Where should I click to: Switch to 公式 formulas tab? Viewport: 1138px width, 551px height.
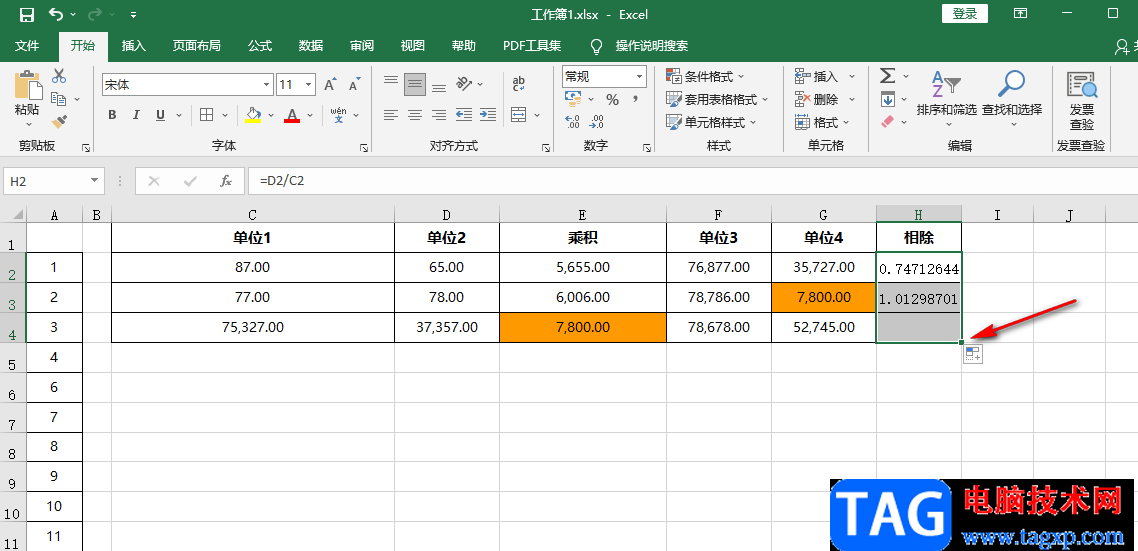click(x=260, y=46)
